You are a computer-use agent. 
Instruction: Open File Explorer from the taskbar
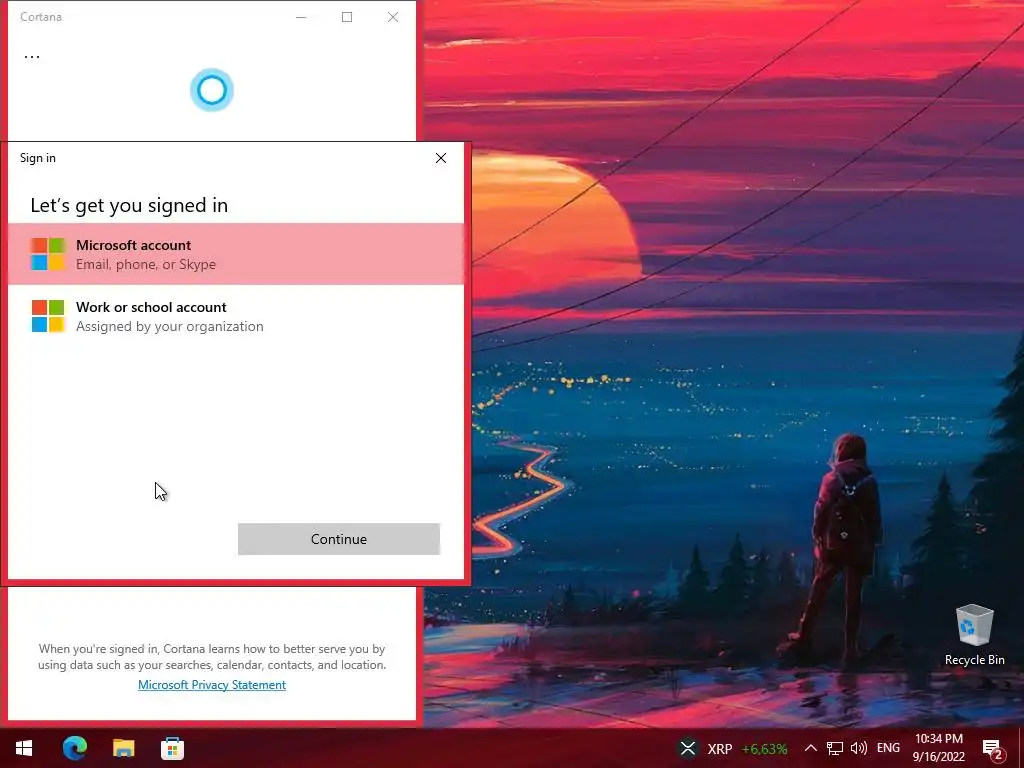pos(123,748)
